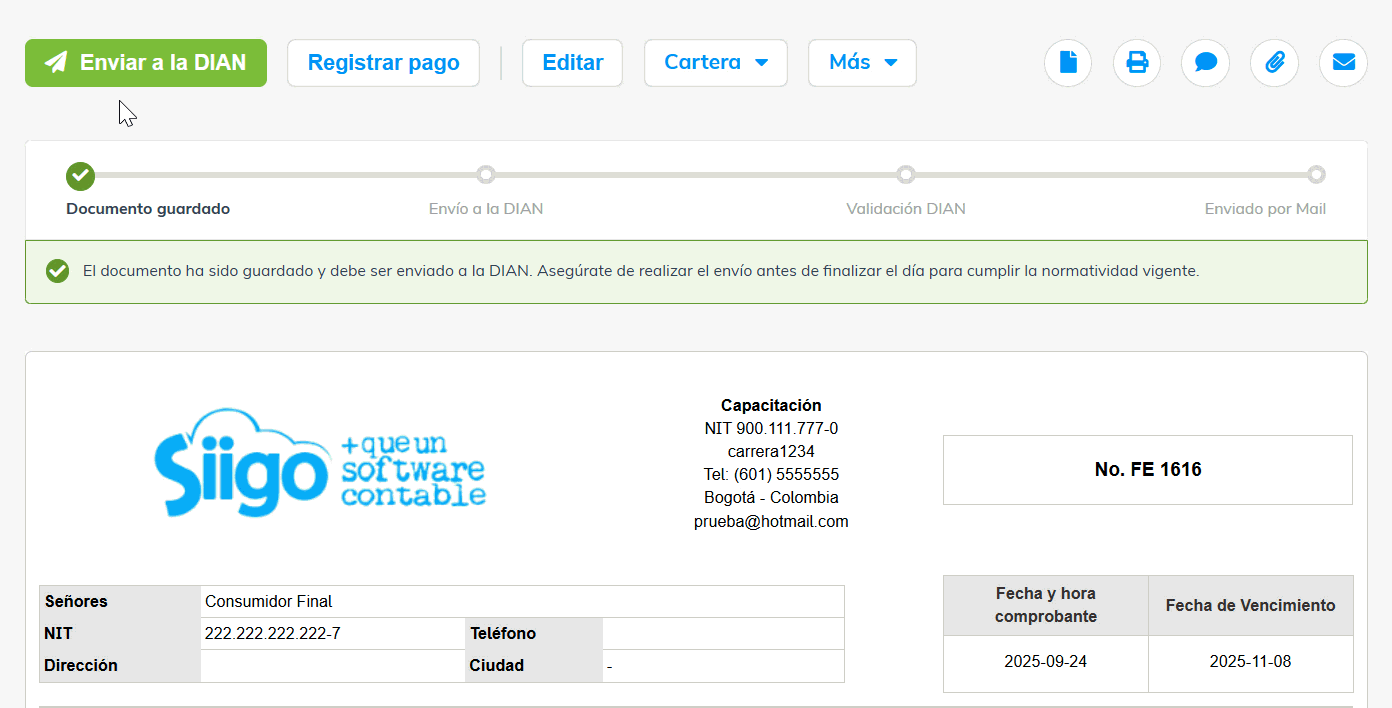Select the Enviado por Mail step marker
The image size is (1392, 708).
(1317, 175)
